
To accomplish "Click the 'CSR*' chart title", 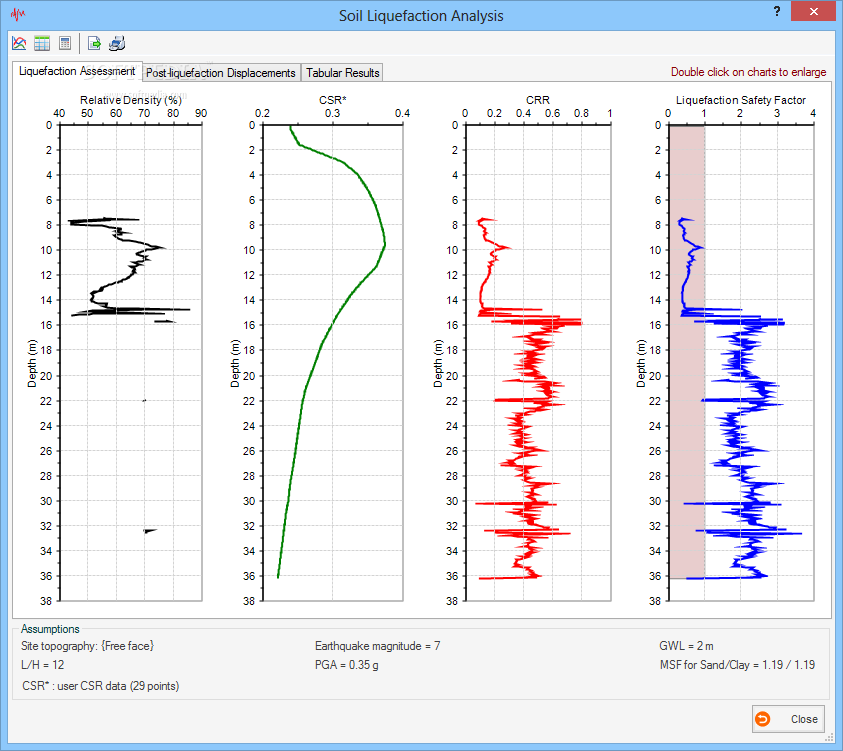I will pos(333,100).
